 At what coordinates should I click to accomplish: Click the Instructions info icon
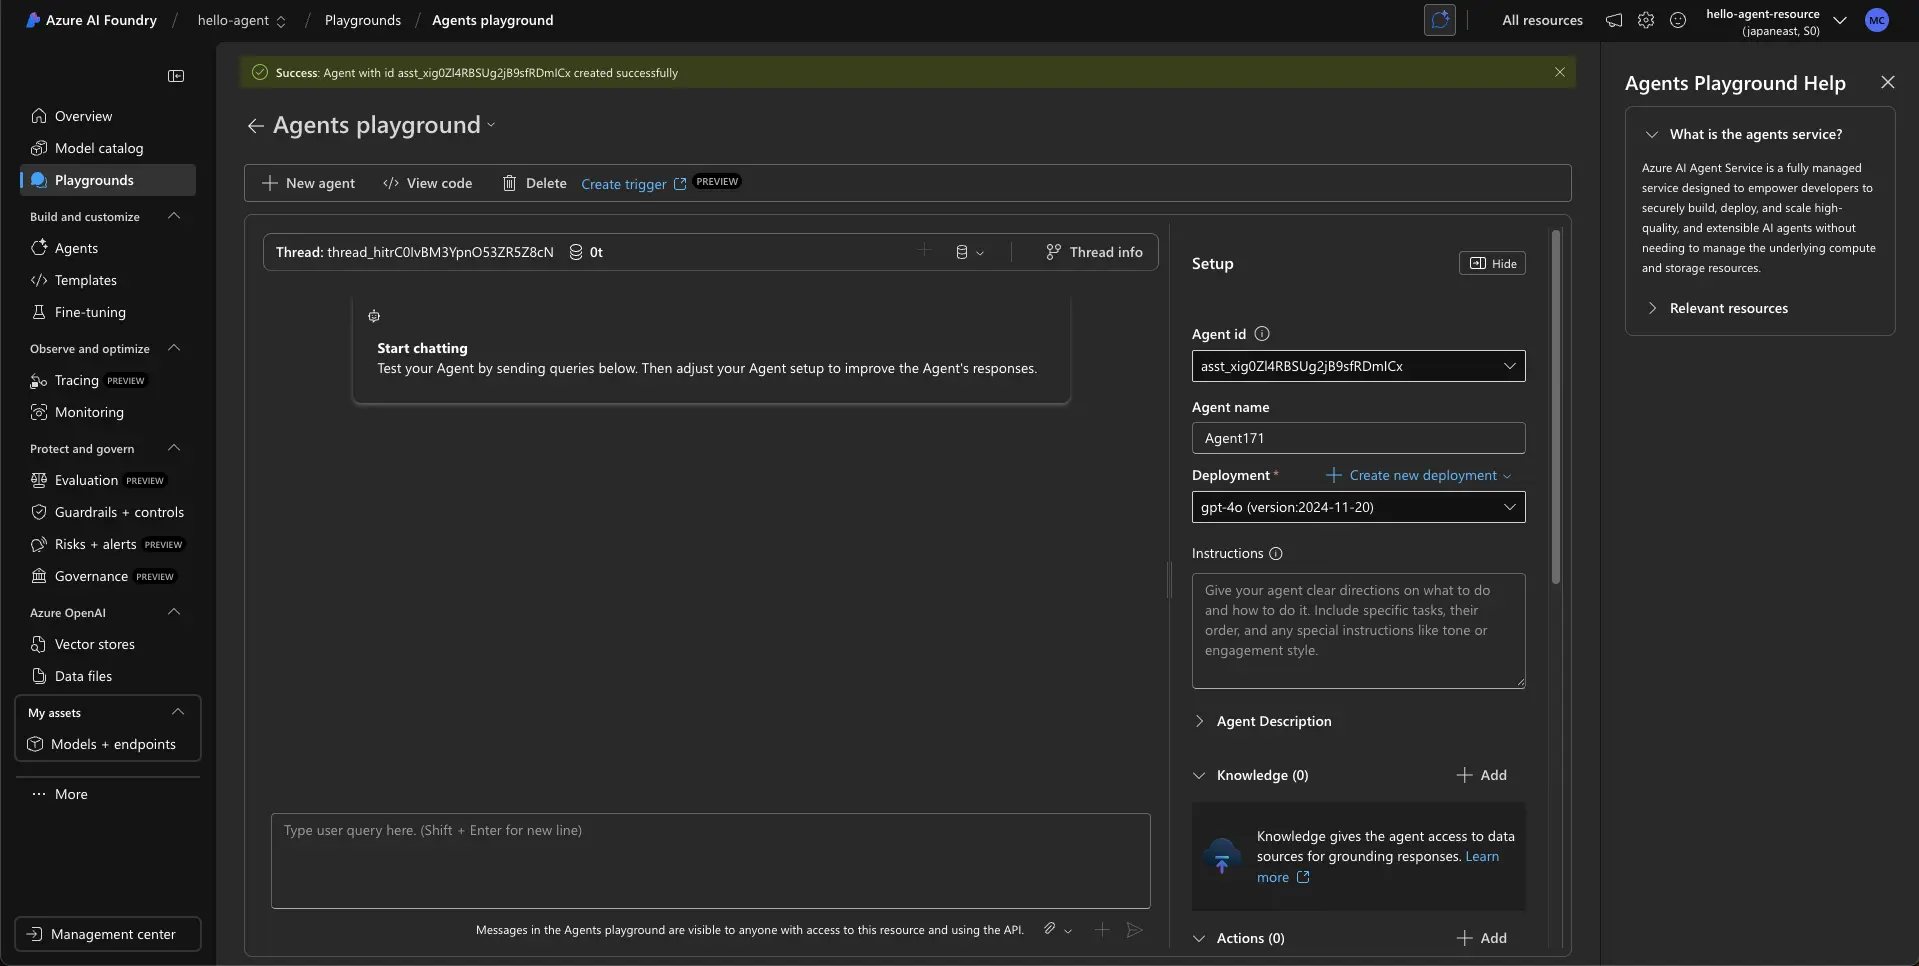pos(1276,553)
